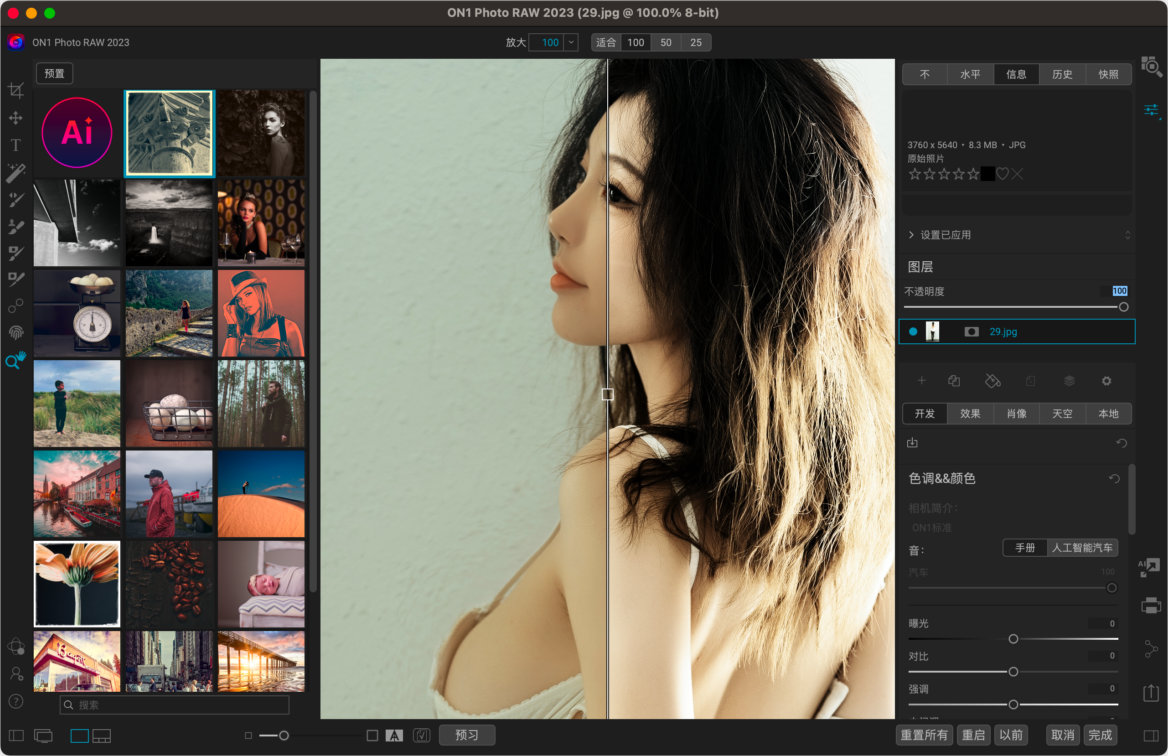Viewport: 1168px width, 756px height.
Task: Open the 设置已应用 up-down stepper menu
Action: (1127, 235)
